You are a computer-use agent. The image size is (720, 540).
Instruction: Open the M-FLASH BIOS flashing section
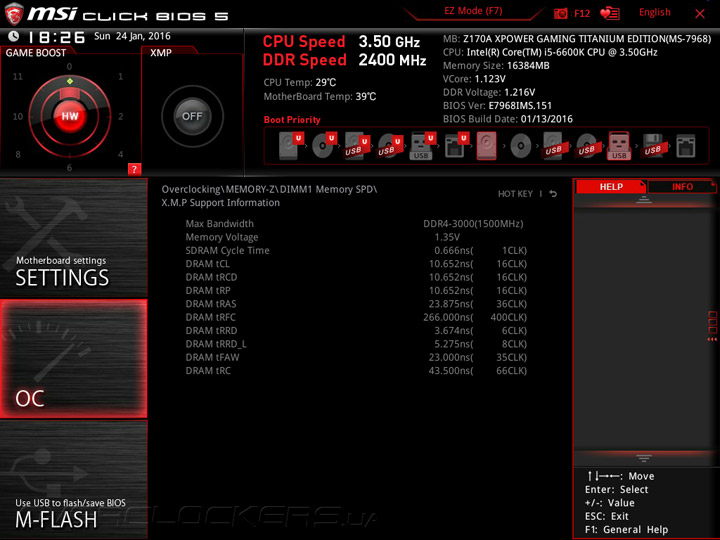(73, 479)
